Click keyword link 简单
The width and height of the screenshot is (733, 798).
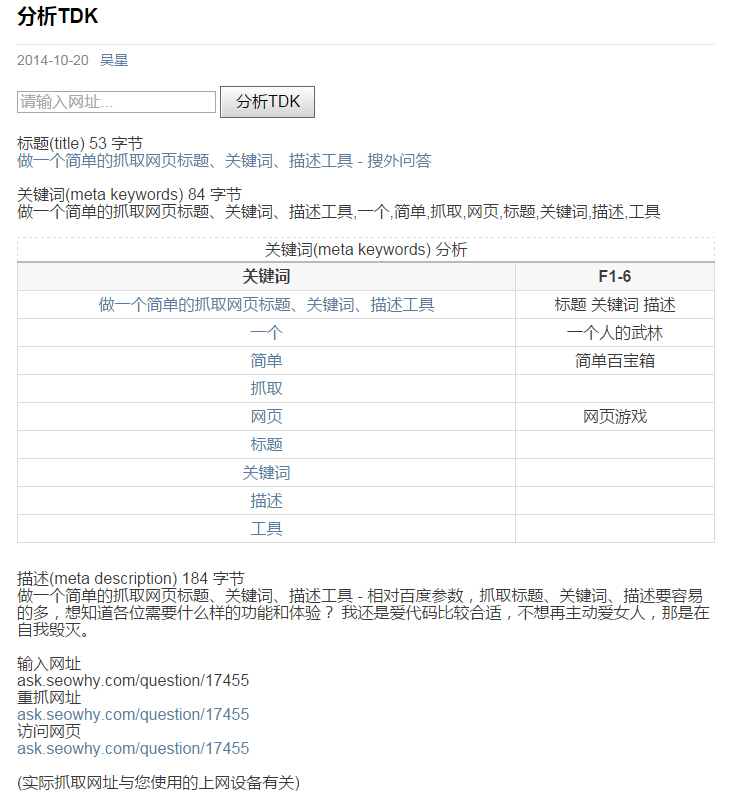[266, 361]
